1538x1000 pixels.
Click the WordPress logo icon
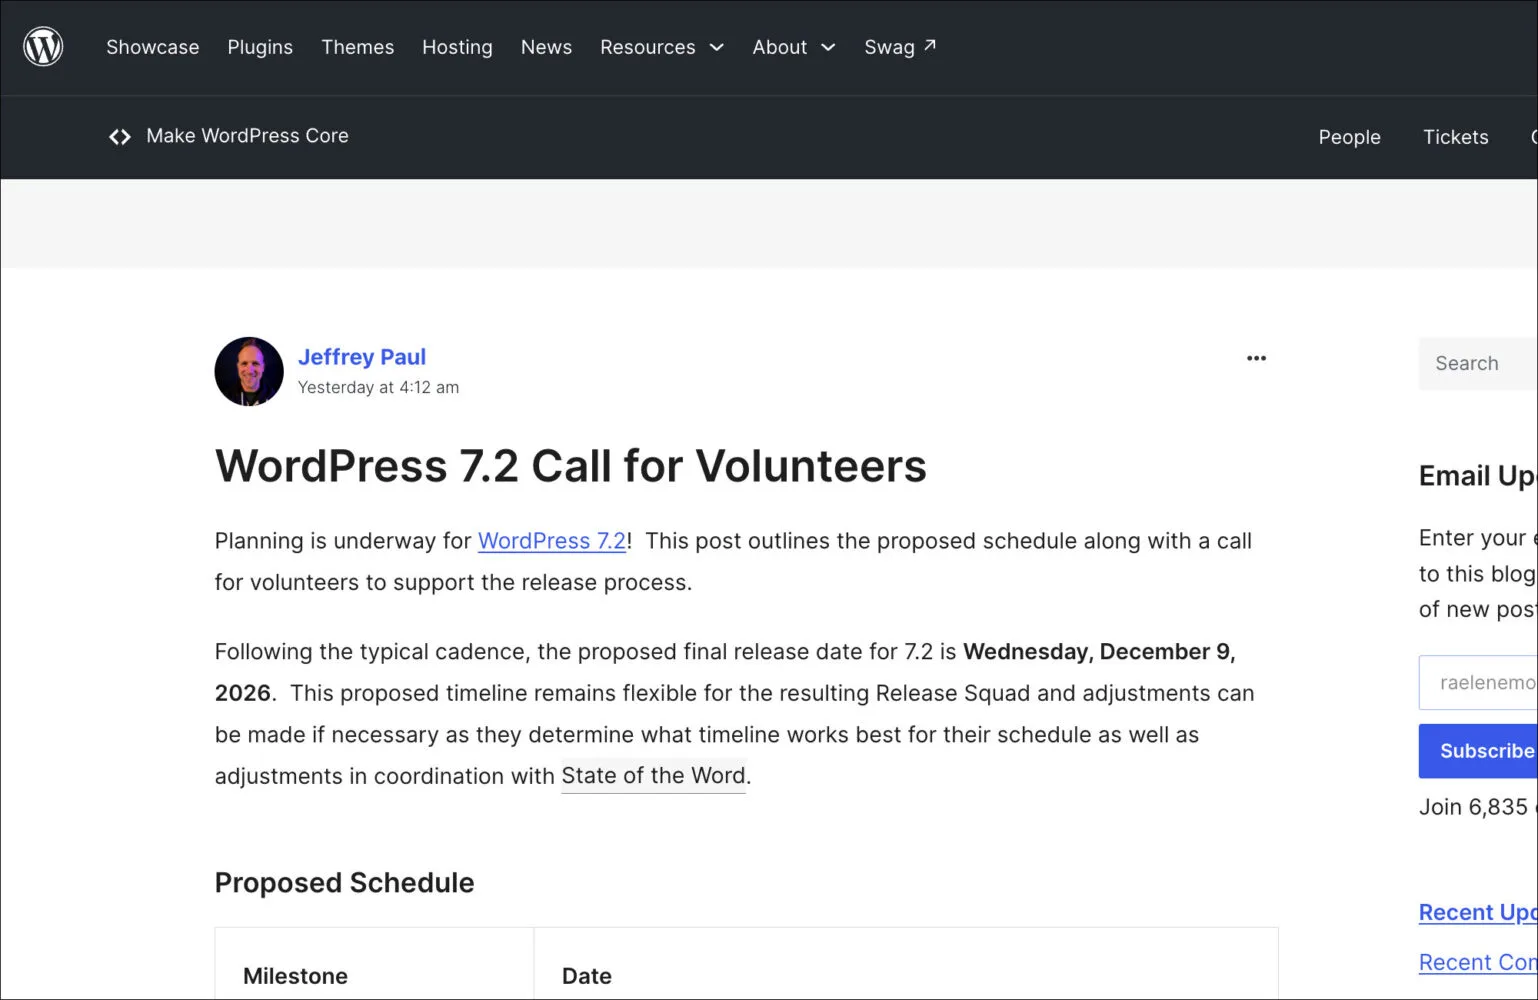click(43, 47)
